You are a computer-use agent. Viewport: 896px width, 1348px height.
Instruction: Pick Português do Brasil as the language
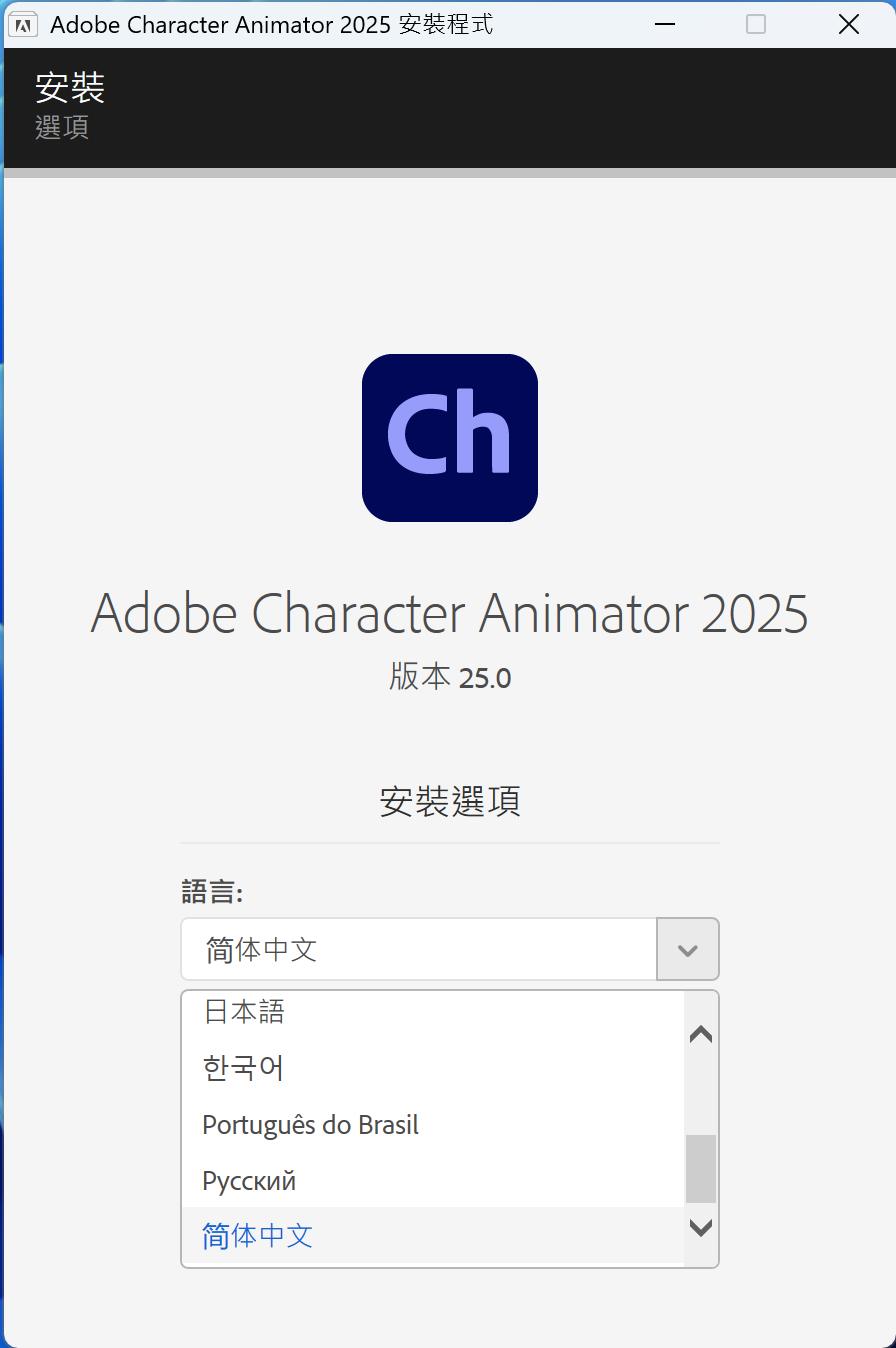tap(310, 1125)
